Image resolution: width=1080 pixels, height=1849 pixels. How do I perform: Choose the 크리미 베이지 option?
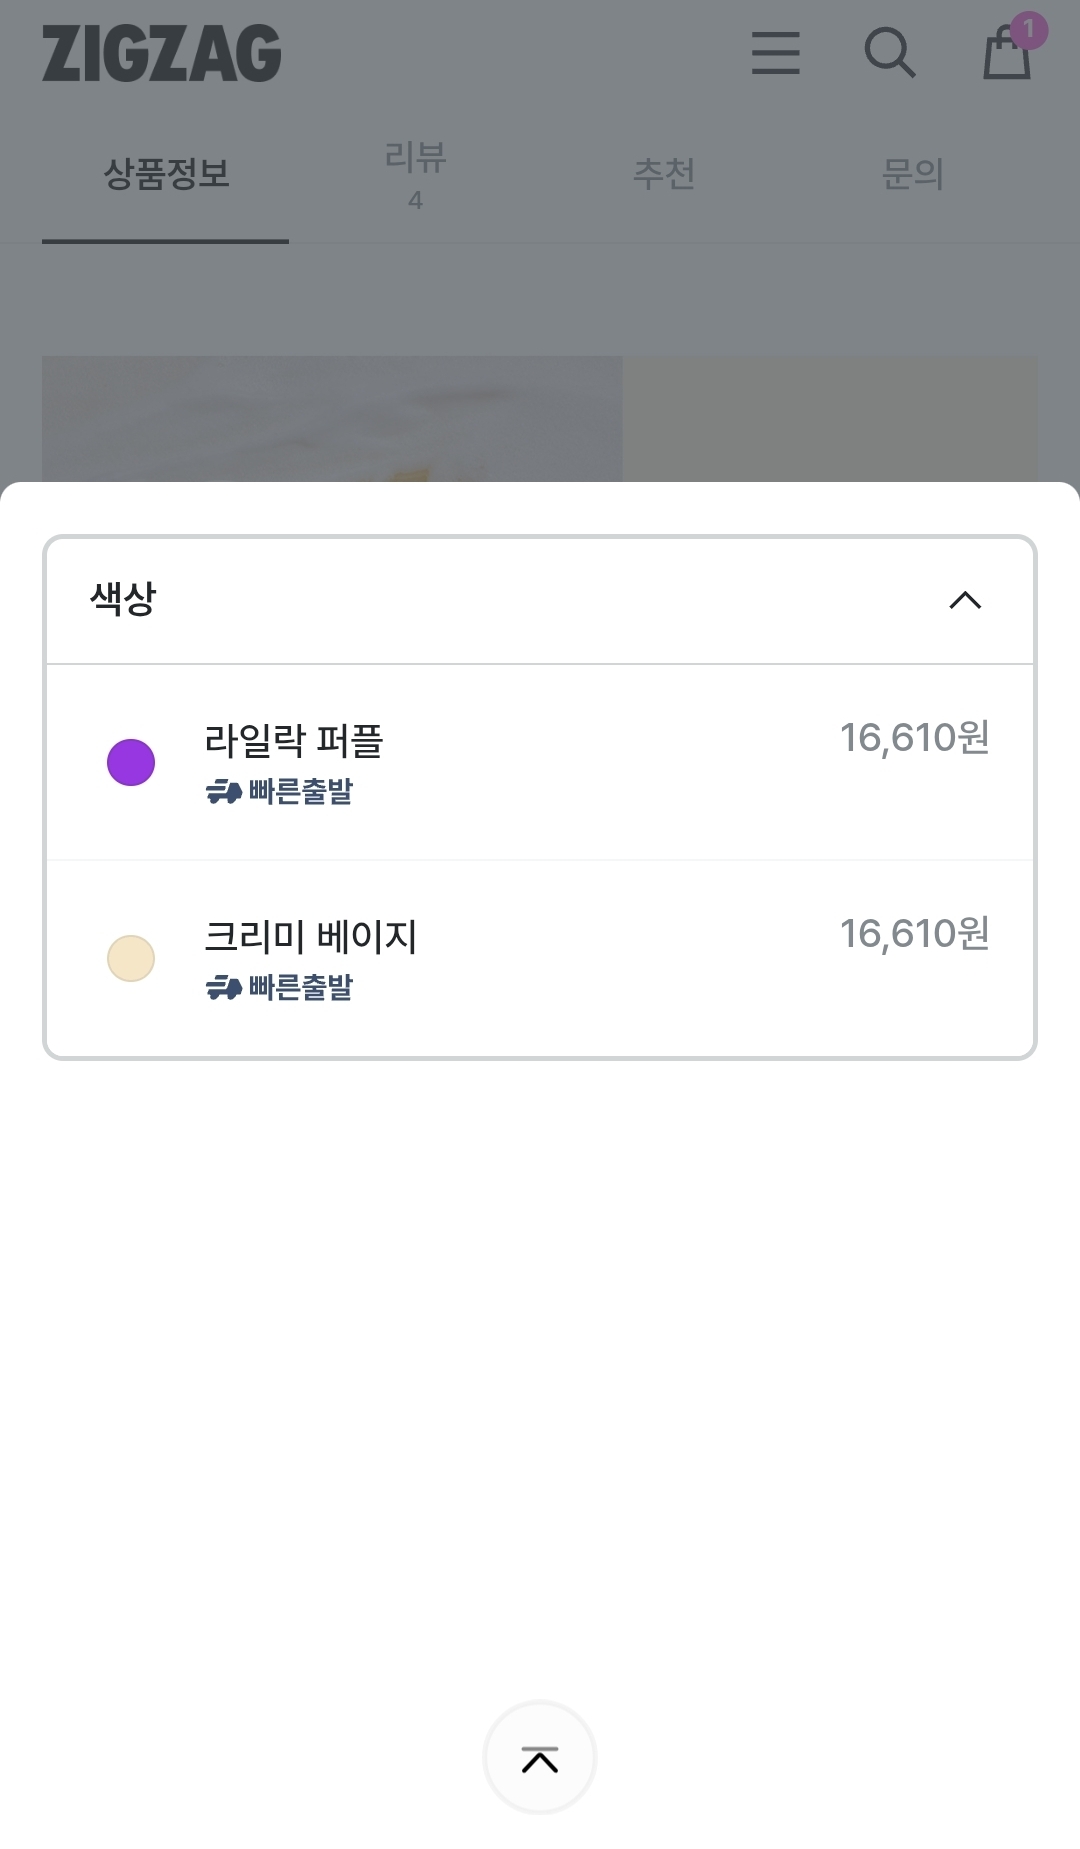click(310, 937)
